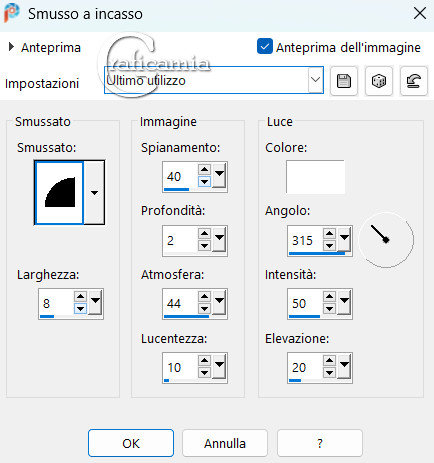
Task: Increase Spianamento with the up arrow
Action: coord(204,169)
